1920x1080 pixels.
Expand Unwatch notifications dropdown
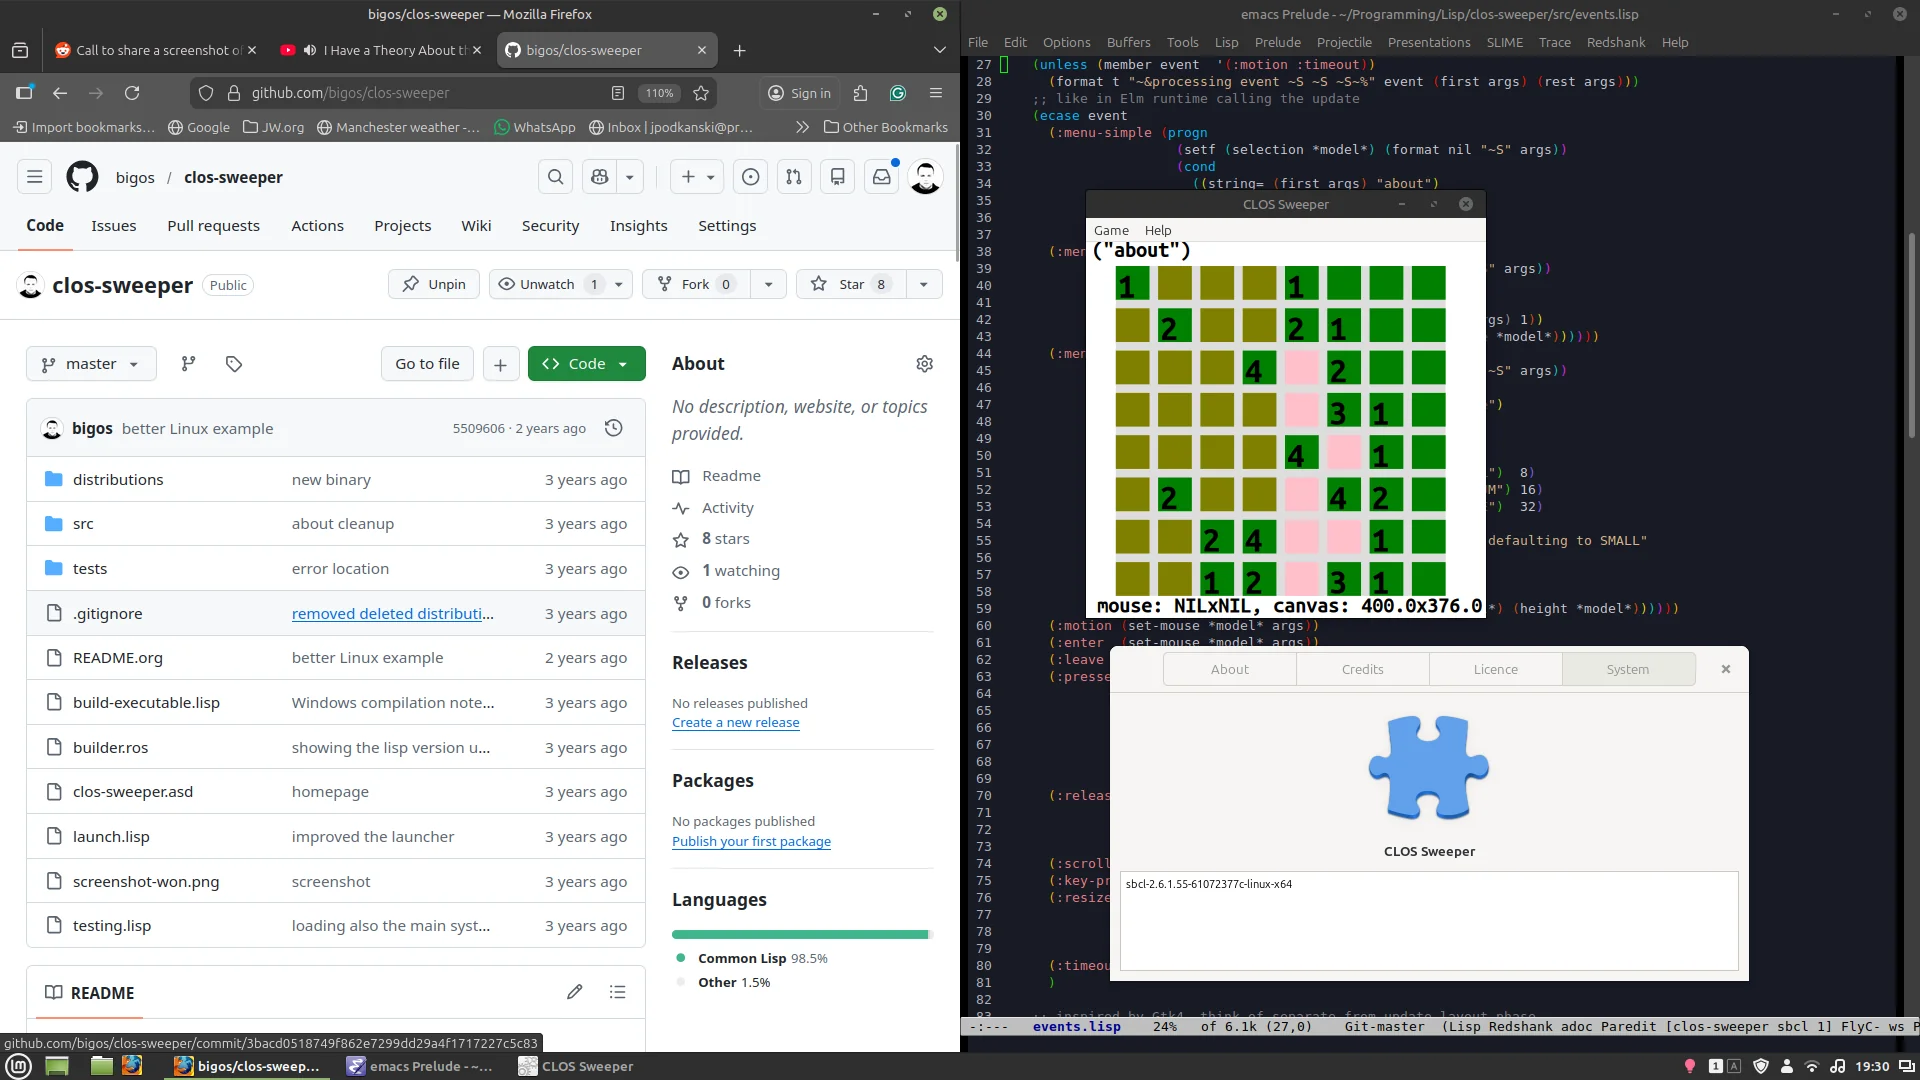tap(619, 284)
